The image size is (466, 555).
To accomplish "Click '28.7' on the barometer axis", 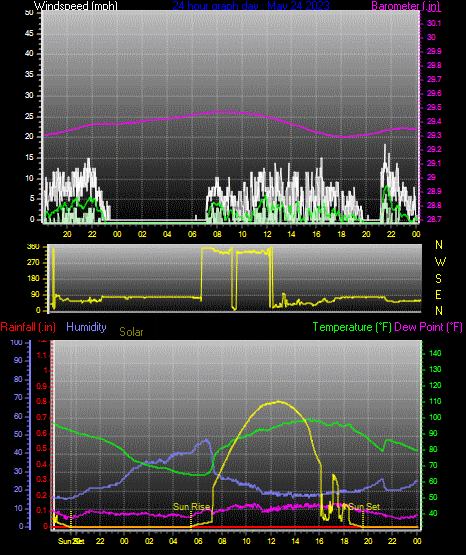I will click(x=434, y=219).
